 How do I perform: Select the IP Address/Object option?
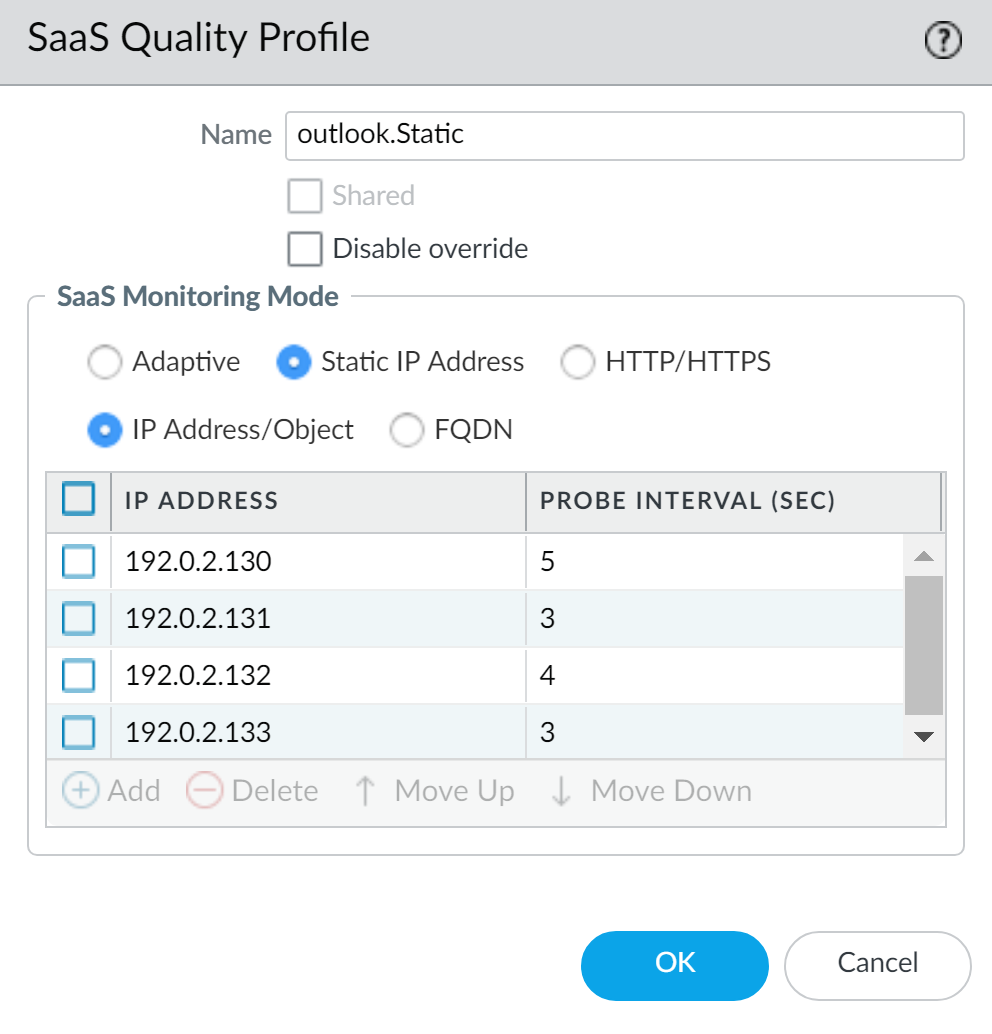tap(105, 430)
